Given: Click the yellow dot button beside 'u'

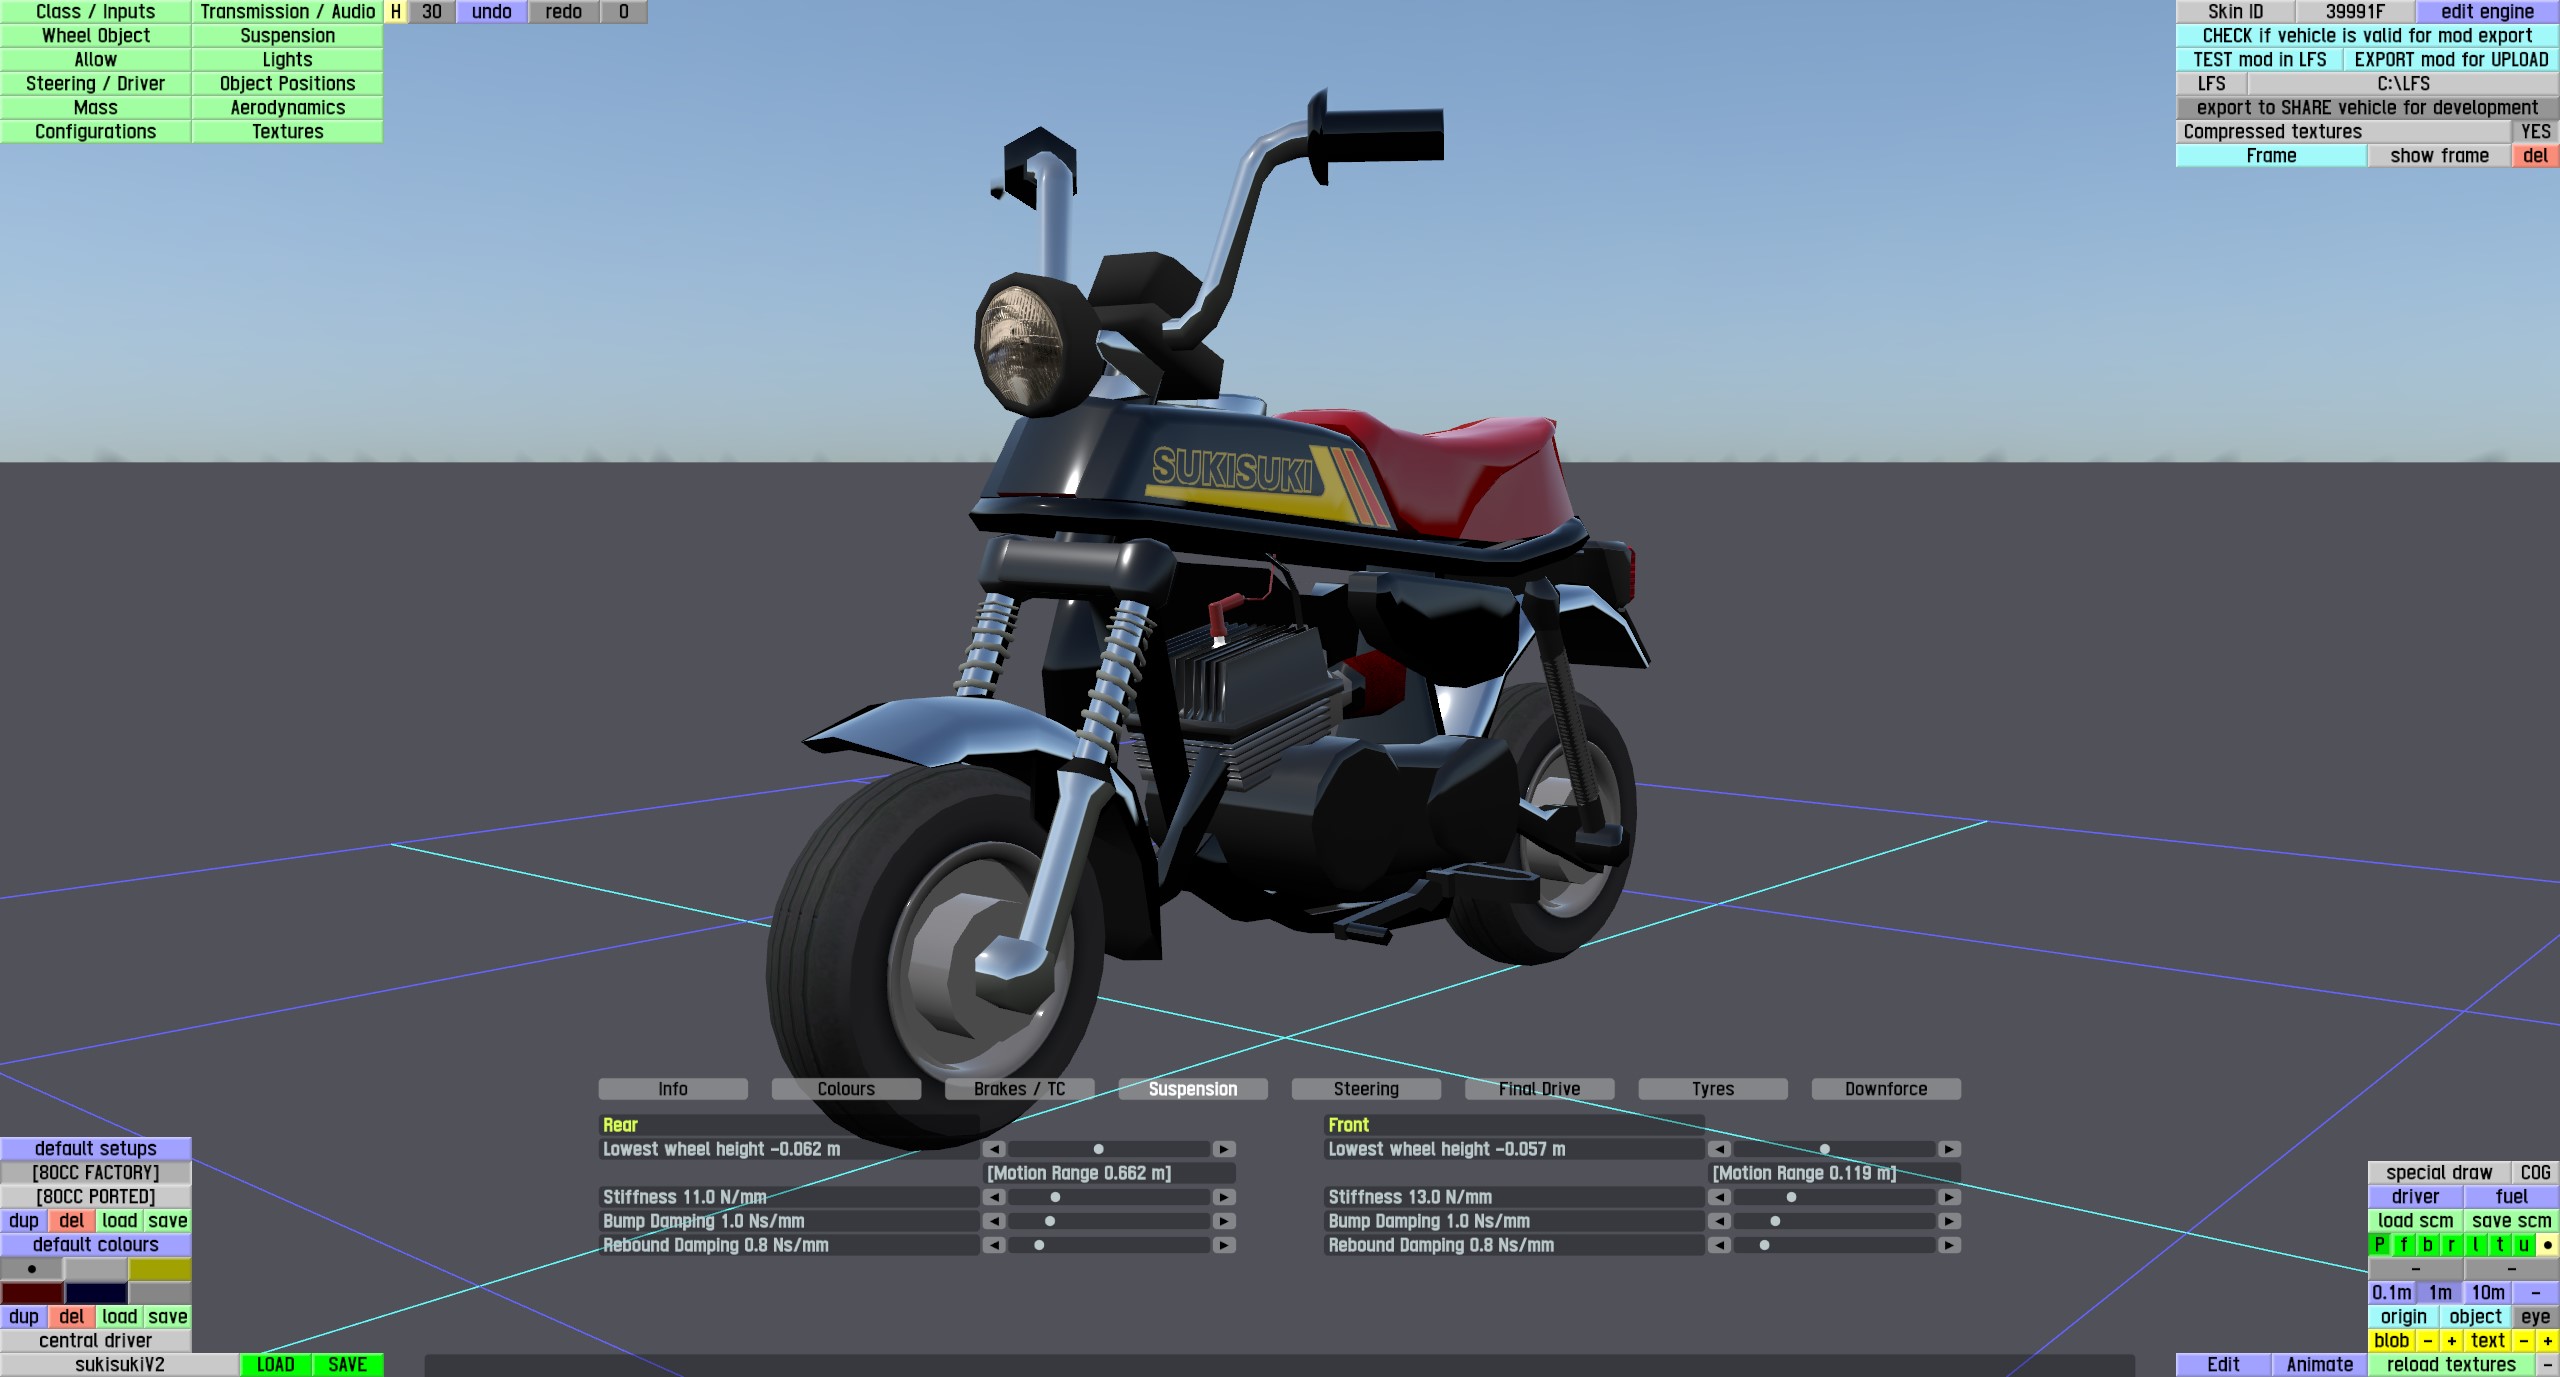Looking at the screenshot, I should tap(2547, 1245).
